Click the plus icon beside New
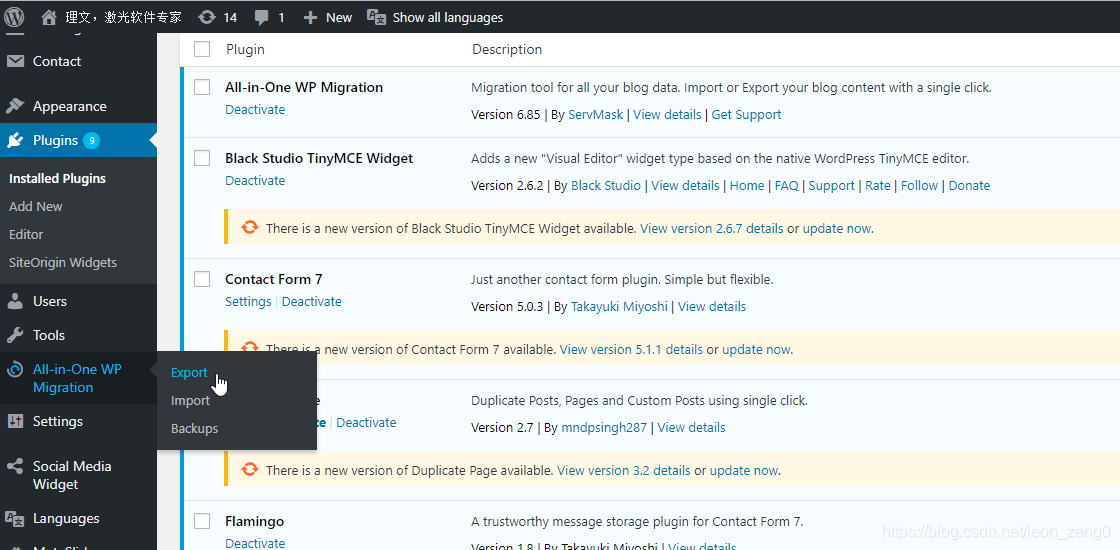 click(x=310, y=17)
